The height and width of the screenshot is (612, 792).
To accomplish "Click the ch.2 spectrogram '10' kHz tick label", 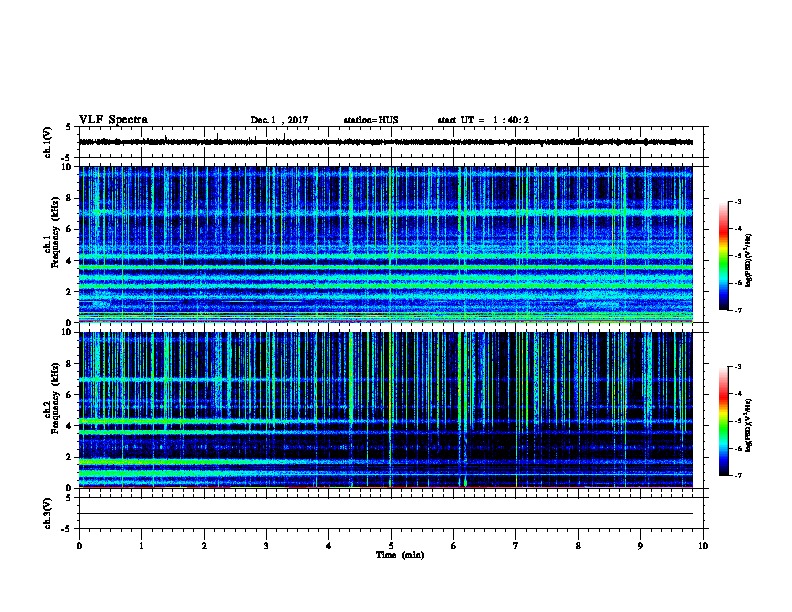I will [x=68, y=332].
